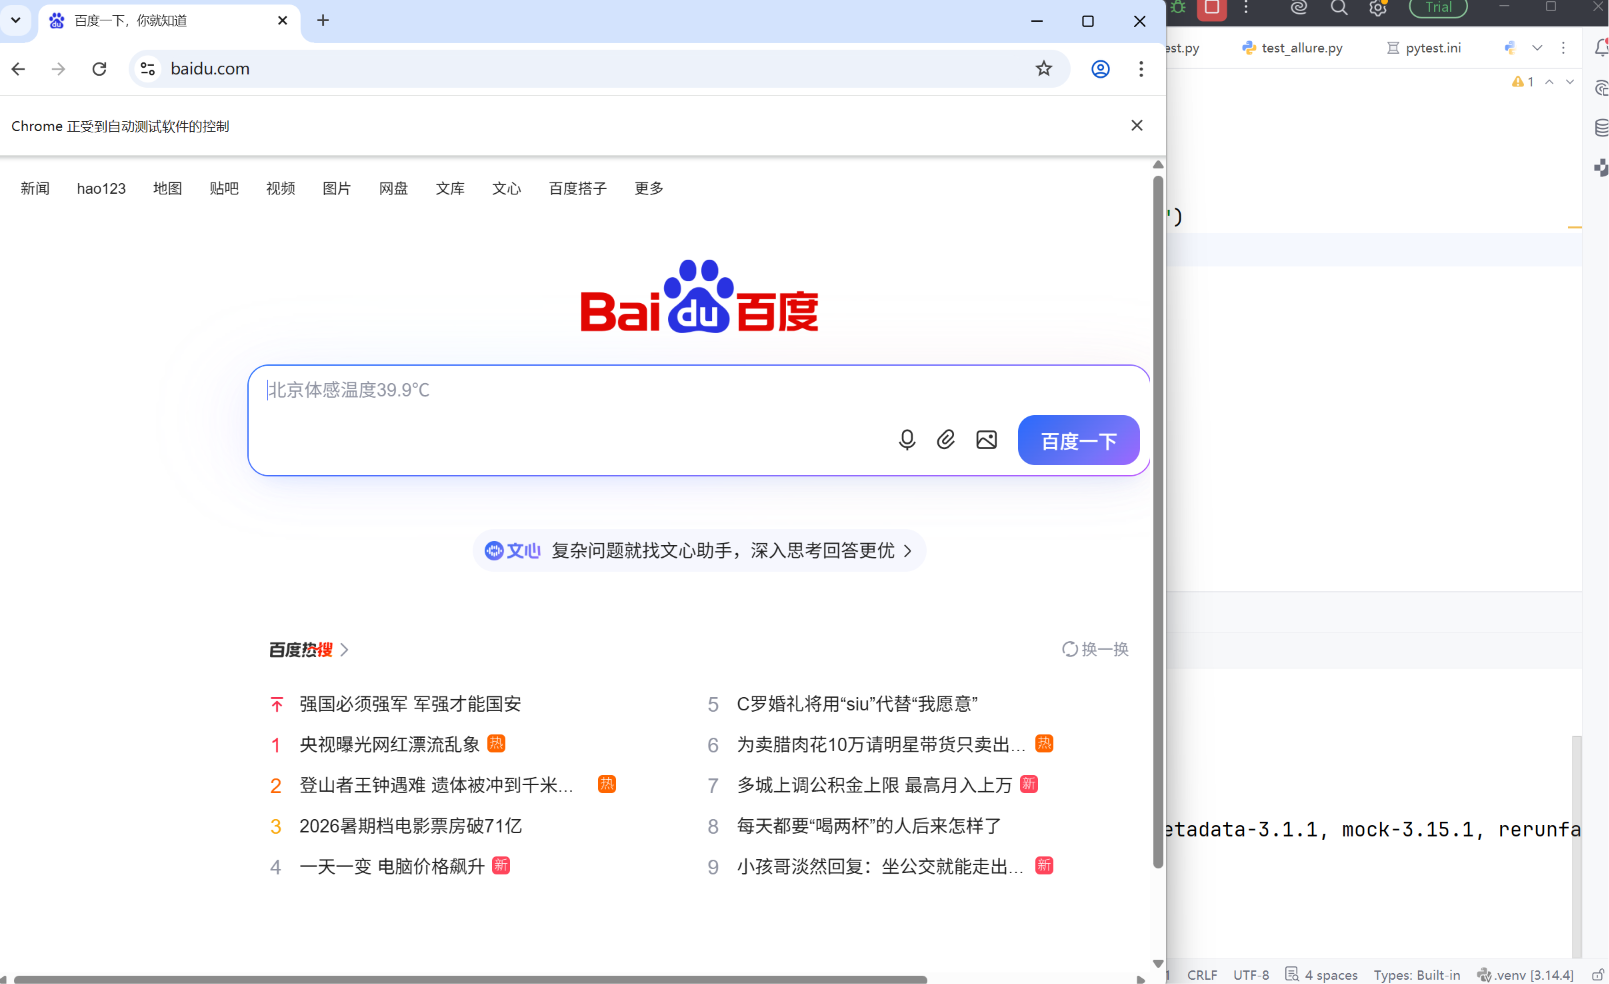Switch to the pytest.ini tab
The height and width of the screenshot is (984, 1609).
[x=1424, y=48]
